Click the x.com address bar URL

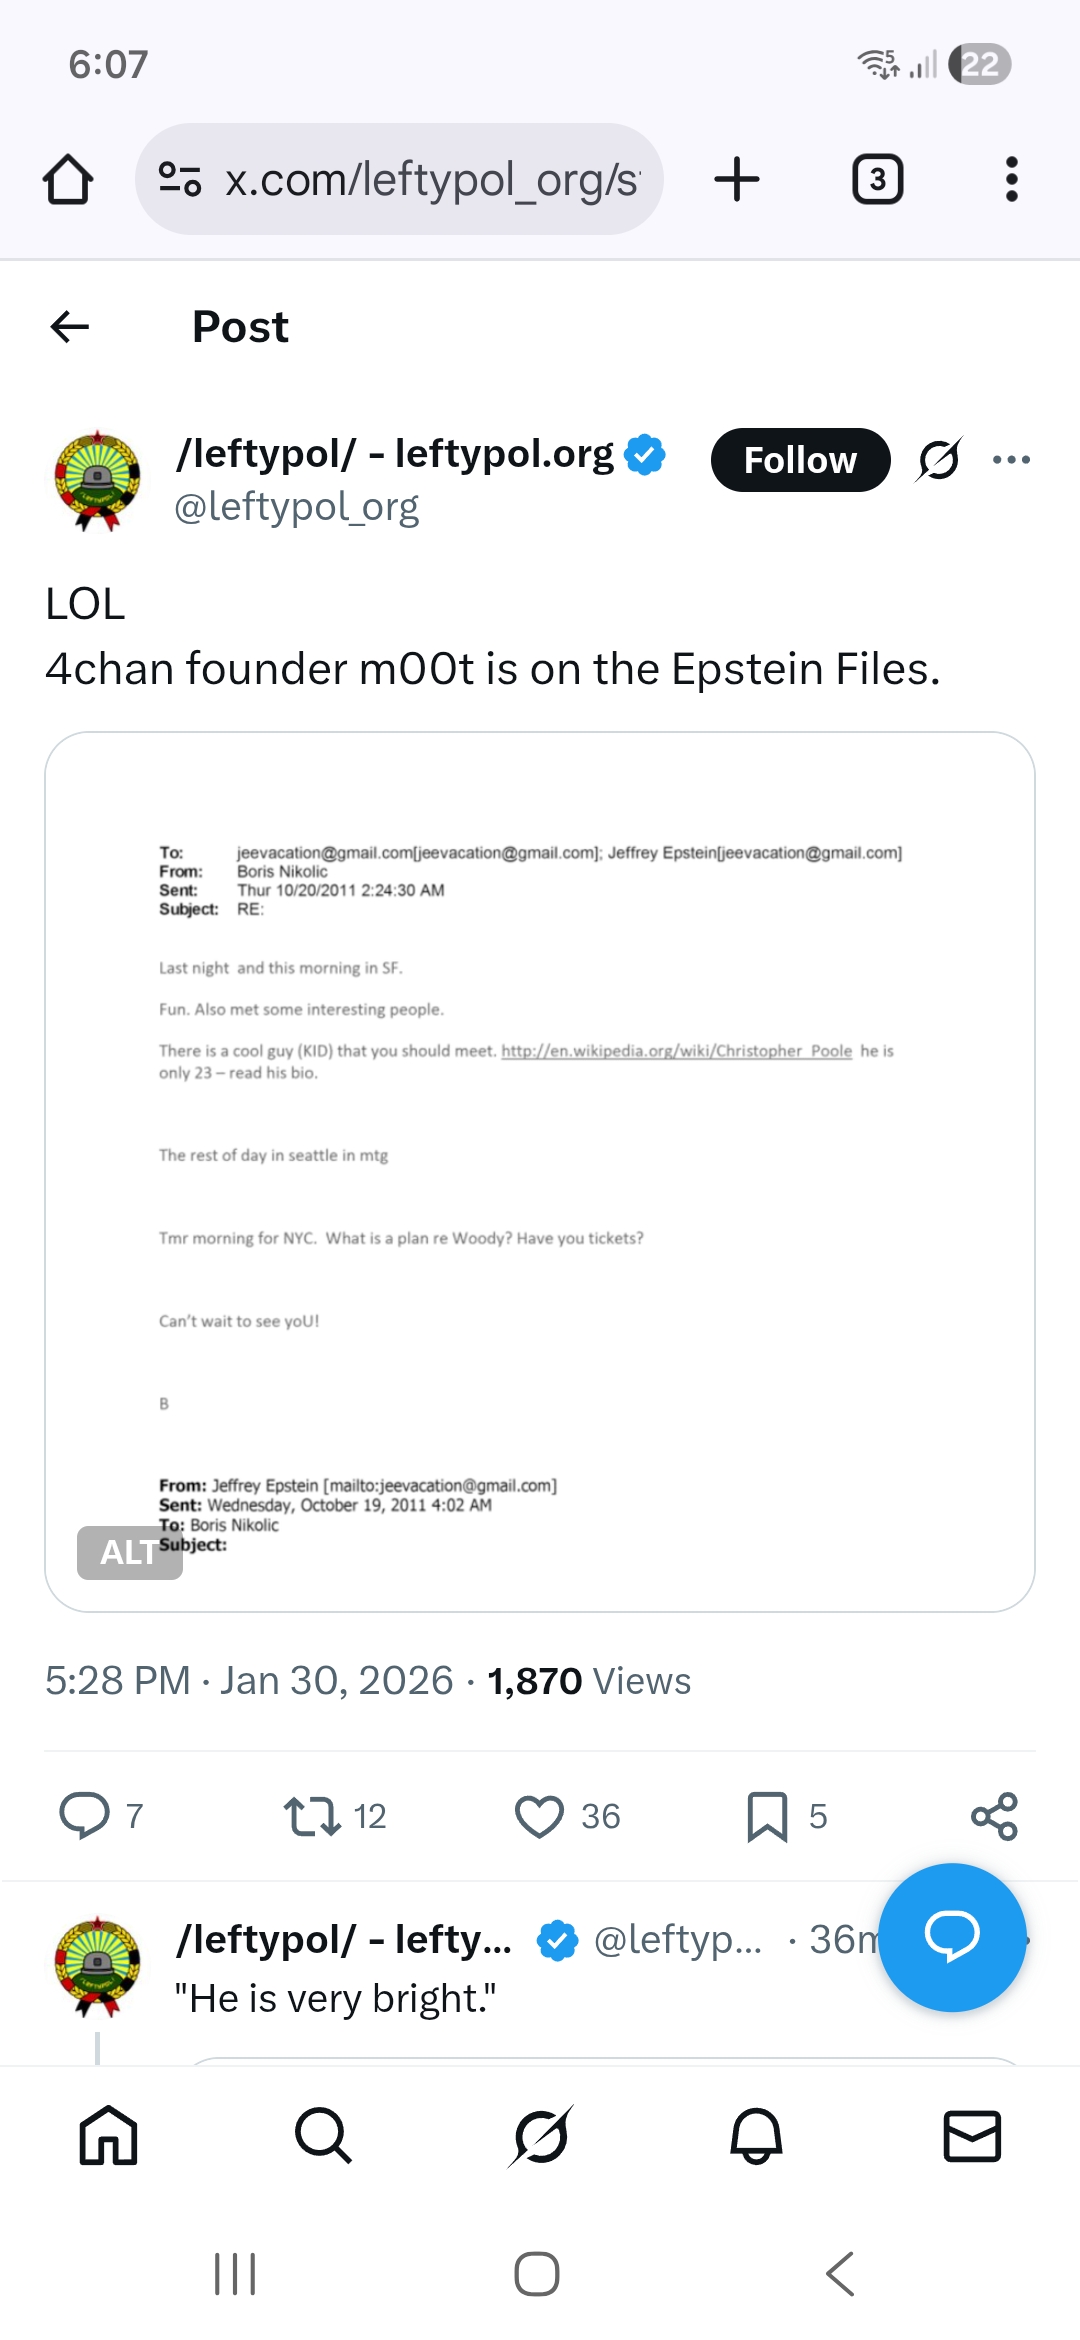pyautogui.click(x=430, y=180)
